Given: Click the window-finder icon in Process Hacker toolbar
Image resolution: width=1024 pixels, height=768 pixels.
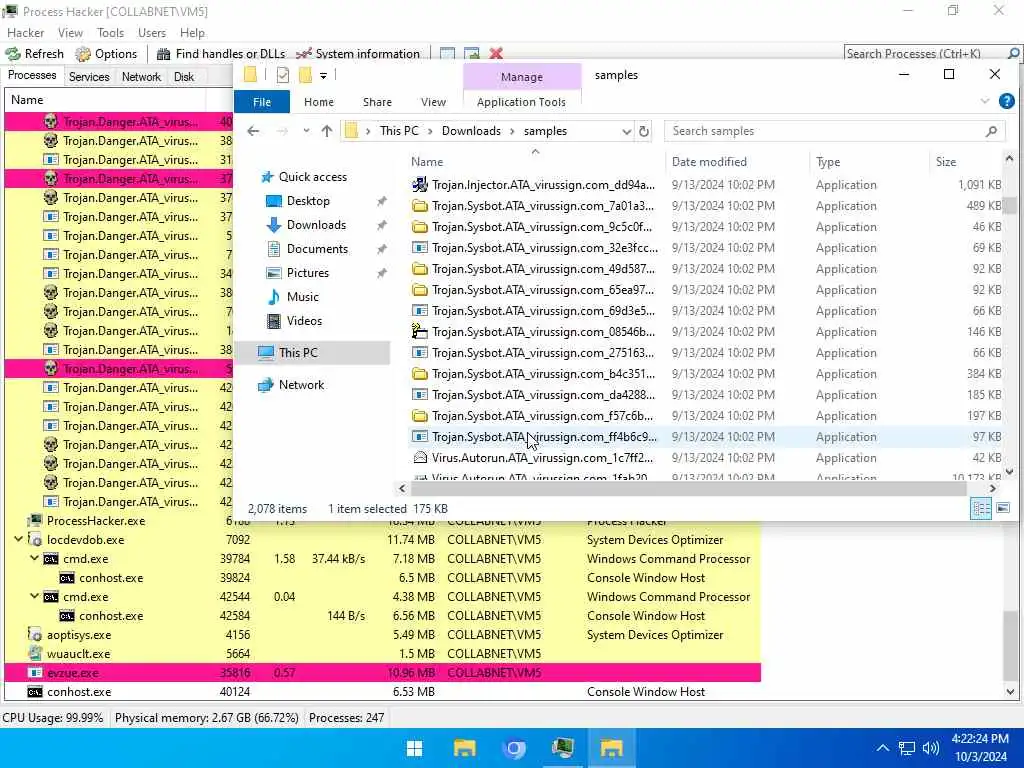Looking at the screenshot, I should click(x=472, y=54).
